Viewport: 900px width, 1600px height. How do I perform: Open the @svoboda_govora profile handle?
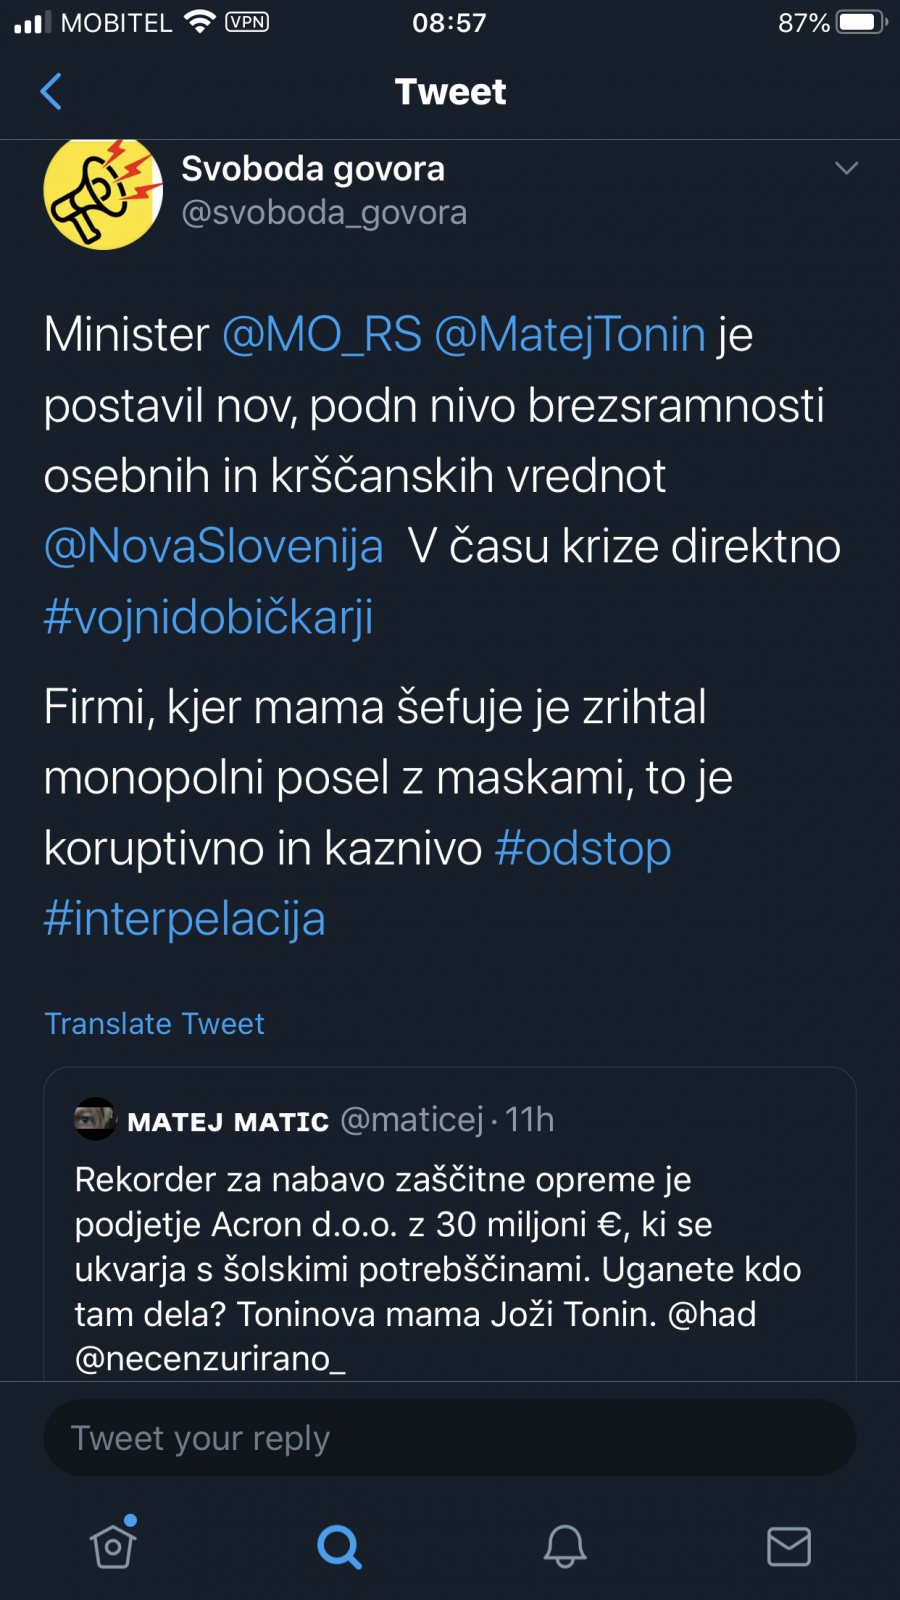(x=324, y=213)
